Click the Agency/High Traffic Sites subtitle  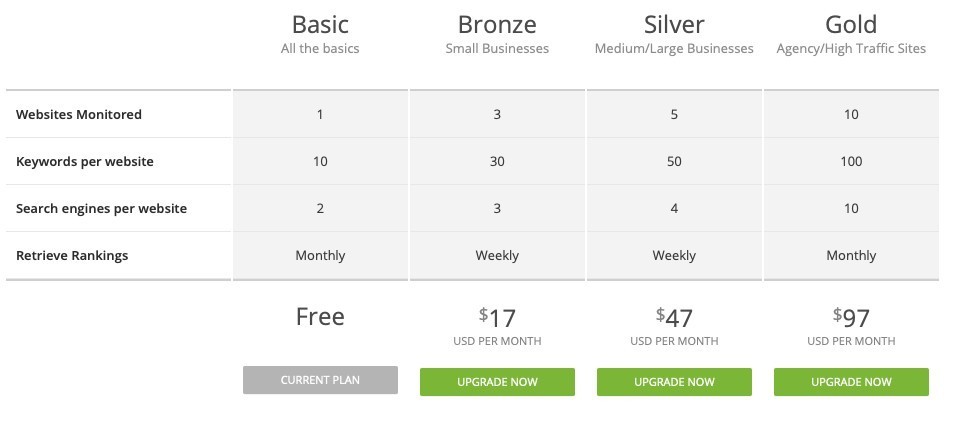[x=851, y=49]
